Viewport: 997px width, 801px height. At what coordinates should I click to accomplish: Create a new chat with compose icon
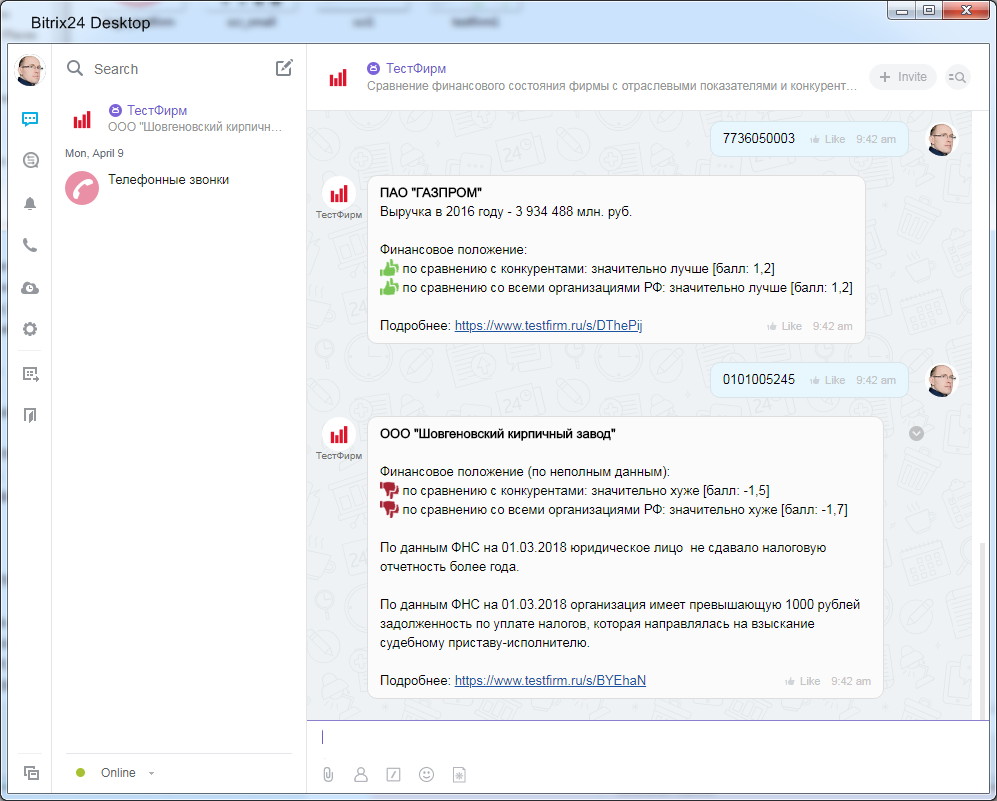pos(284,68)
